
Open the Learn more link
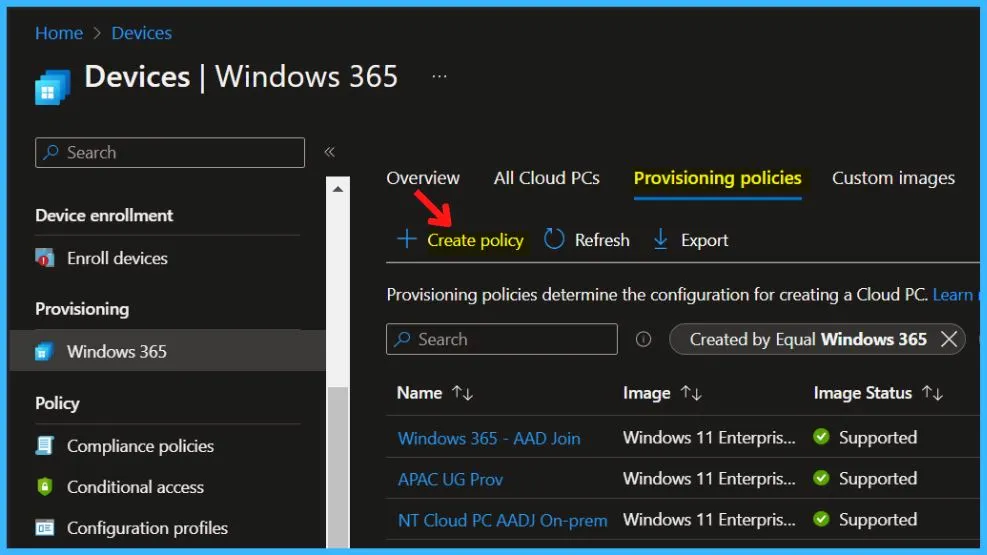(x=956, y=294)
